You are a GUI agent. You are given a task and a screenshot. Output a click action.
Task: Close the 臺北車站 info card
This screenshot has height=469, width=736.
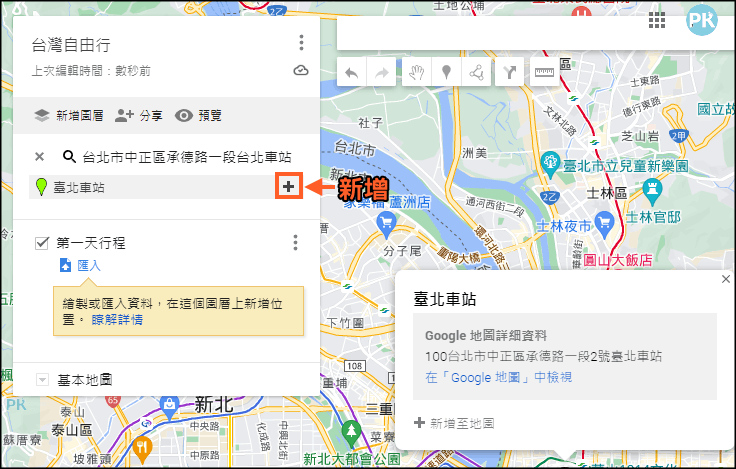726,279
